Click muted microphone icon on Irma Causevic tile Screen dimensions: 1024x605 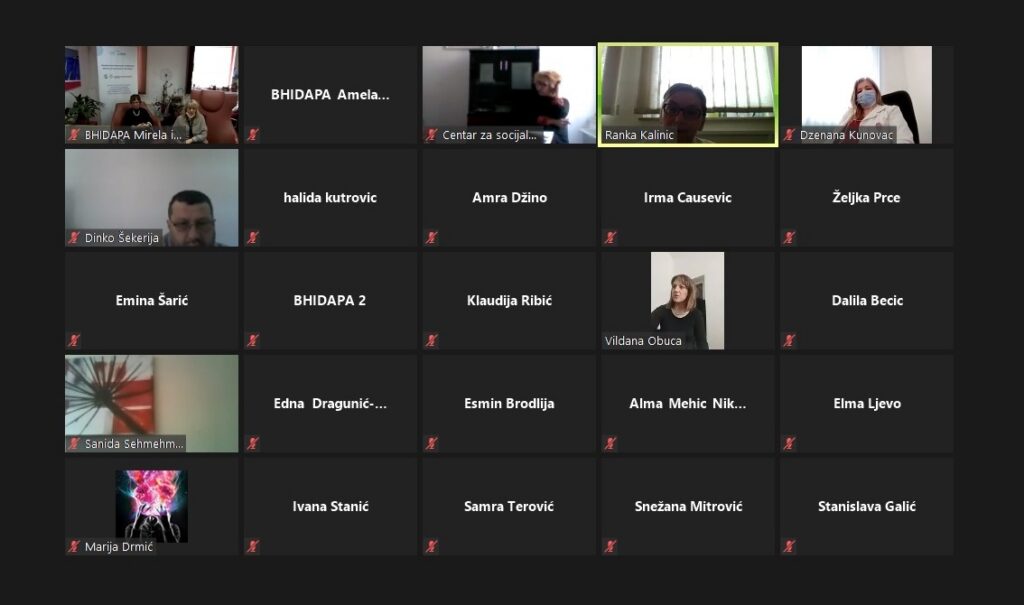pyautogui.click(x=610, y=238)
